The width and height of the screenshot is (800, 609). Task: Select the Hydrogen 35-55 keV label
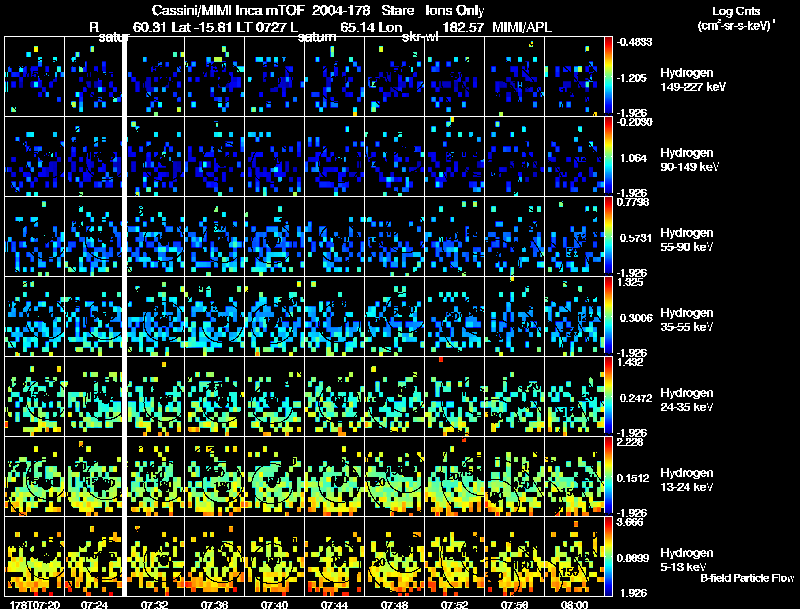point(686,320)
